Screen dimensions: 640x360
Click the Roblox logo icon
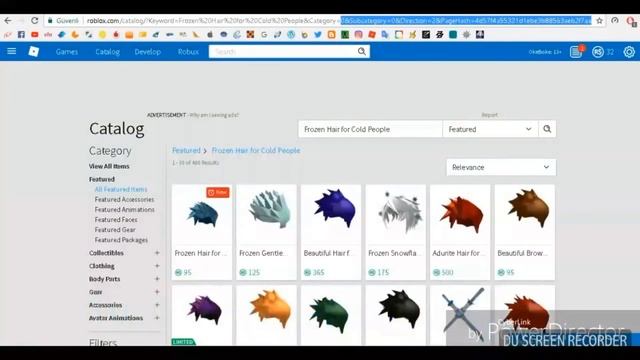[34, 51]
